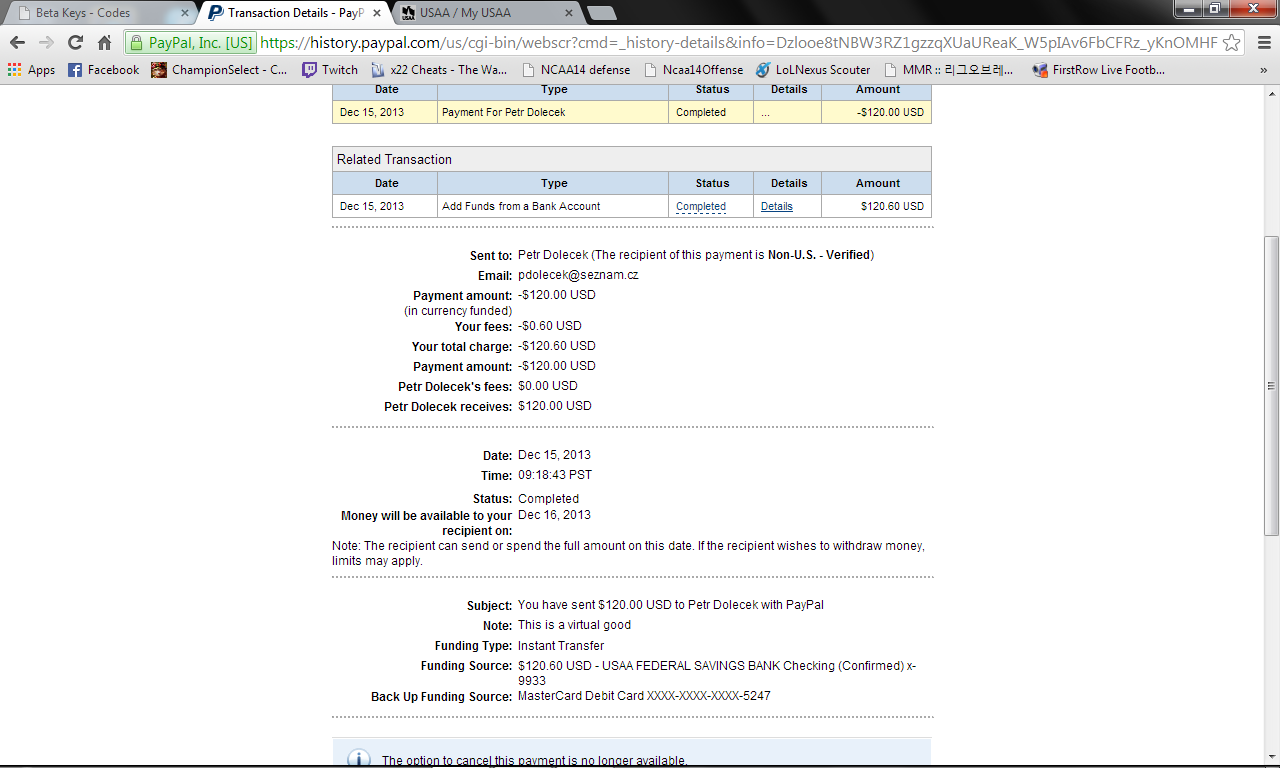This screenshot has width=1280, height=768.
Task: Click the "$120.60 USD" Related Transaction amount
Action: [893, 206]
